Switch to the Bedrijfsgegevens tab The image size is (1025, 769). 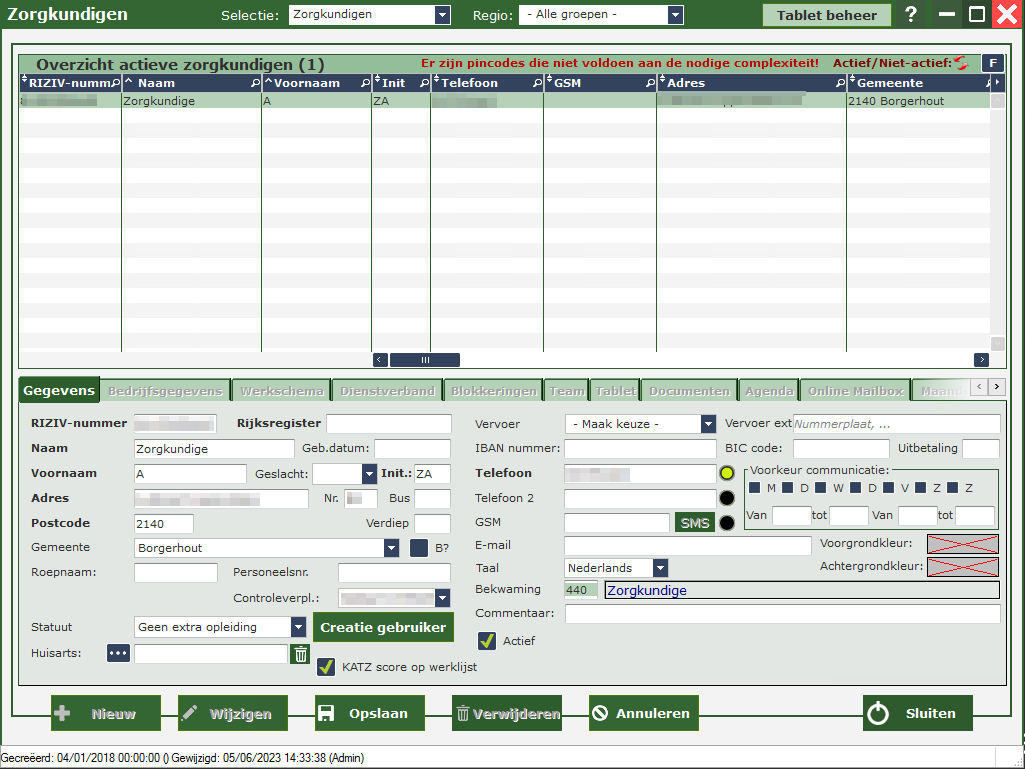coord(165,391)
